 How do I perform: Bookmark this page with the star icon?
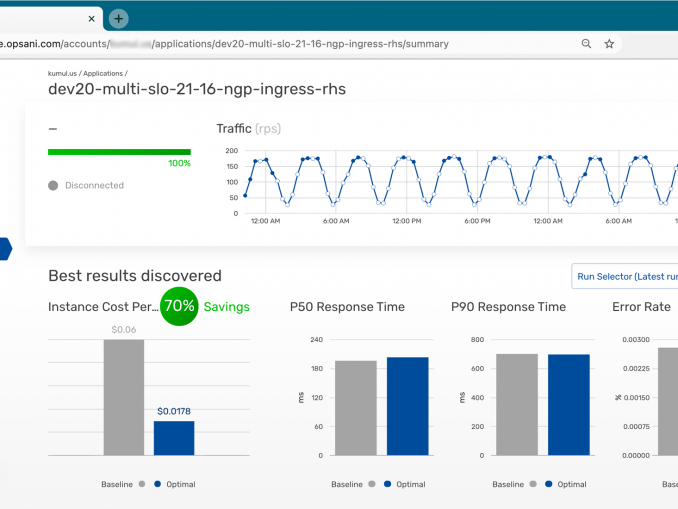[x=609, y=44]
